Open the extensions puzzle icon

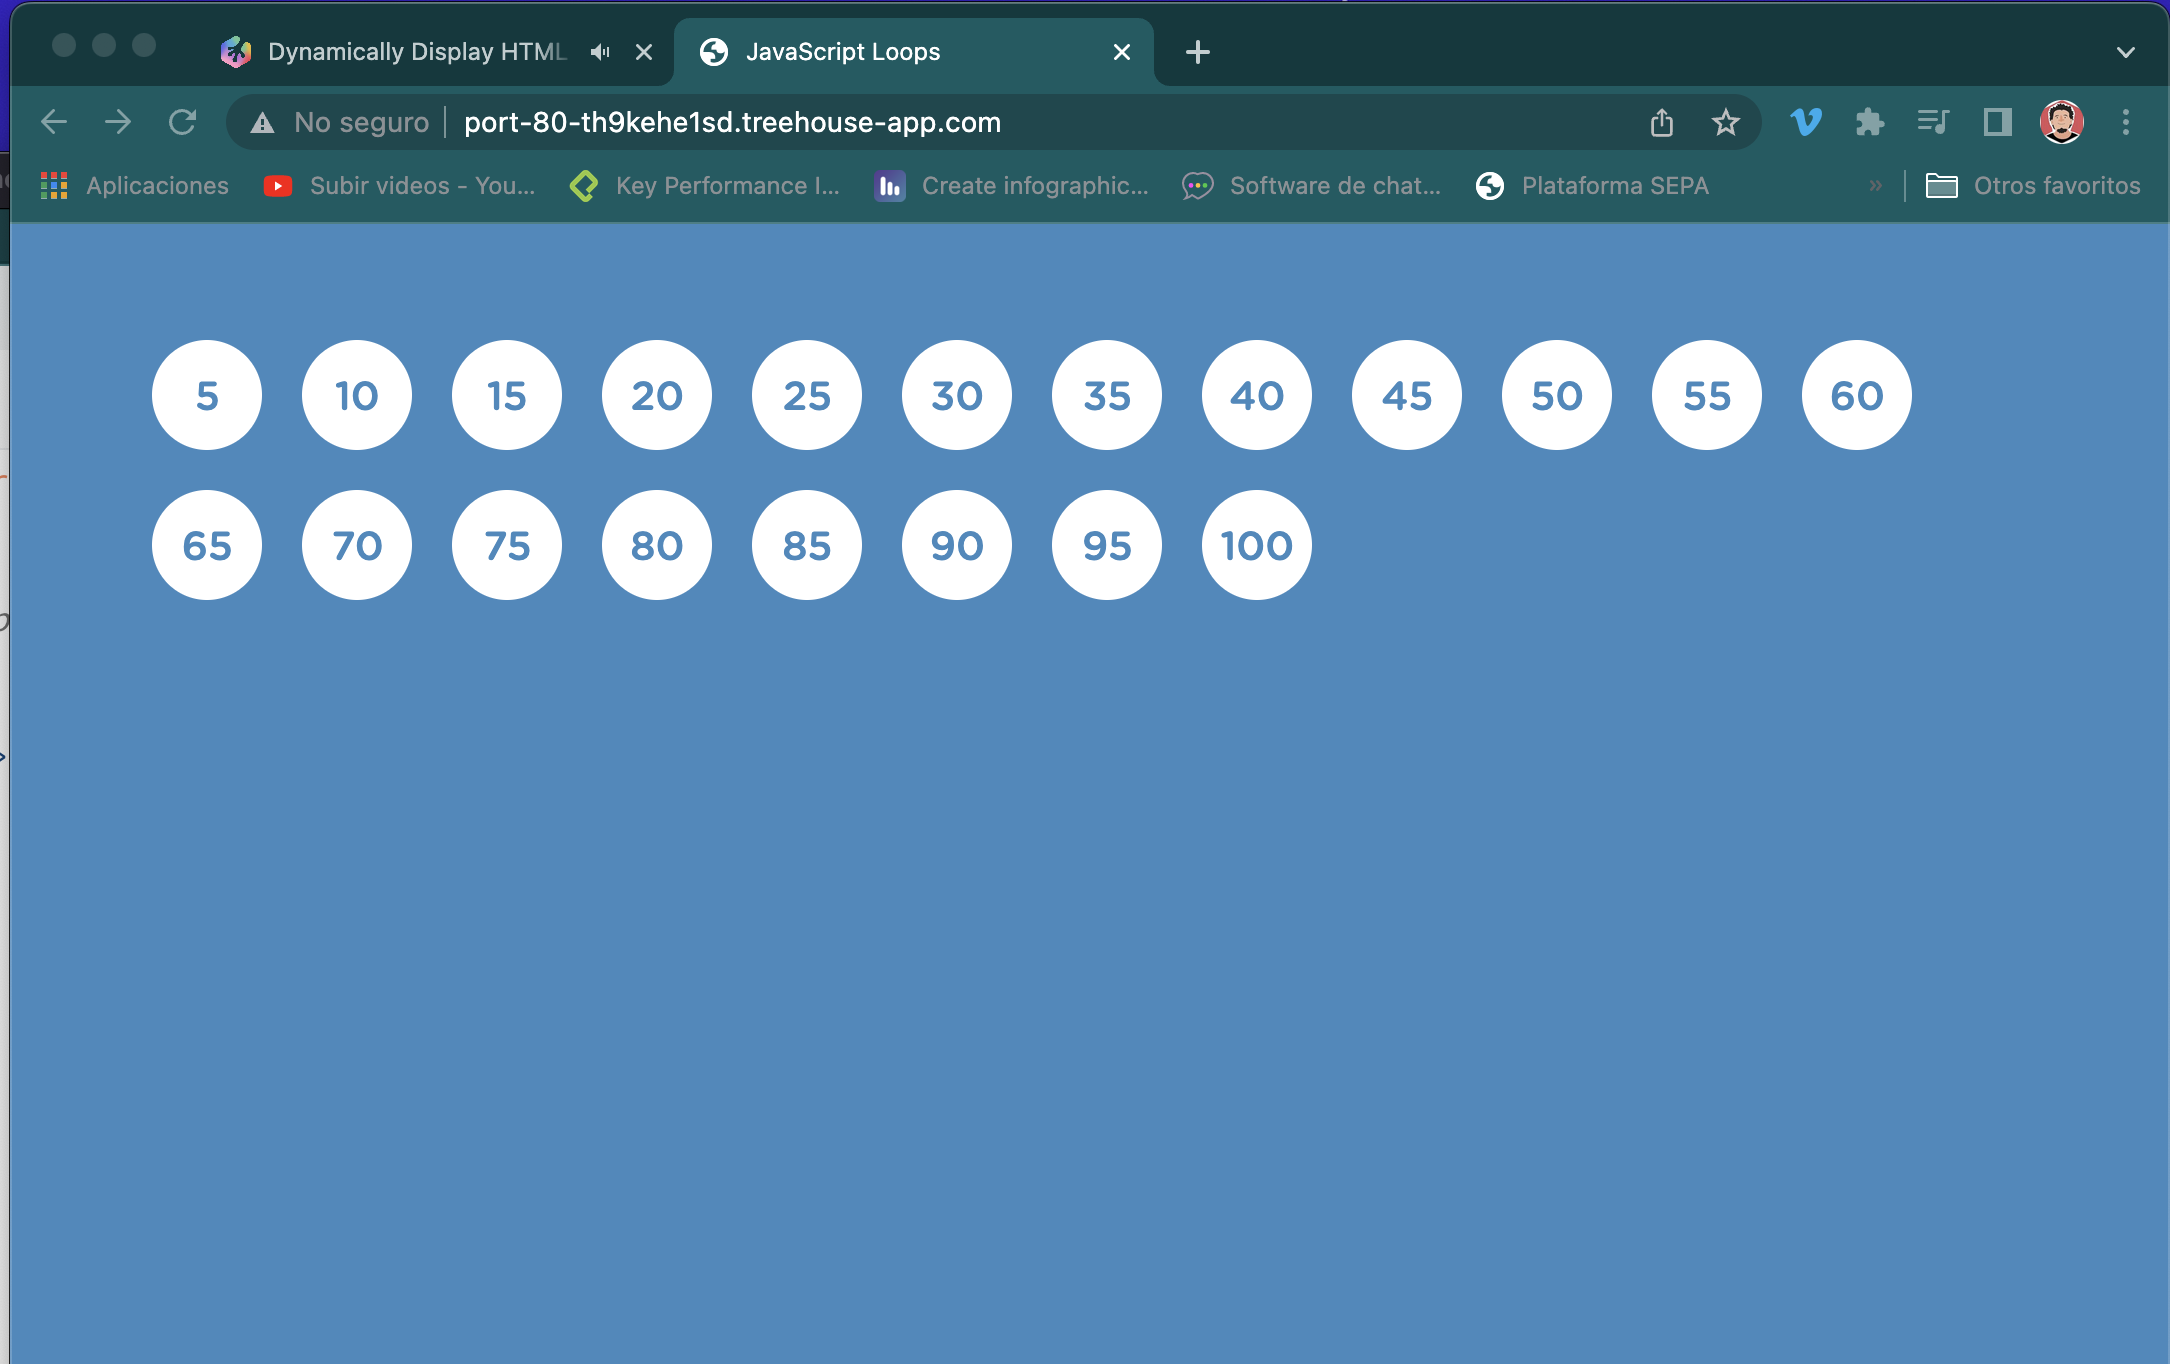pos(1869,122)
